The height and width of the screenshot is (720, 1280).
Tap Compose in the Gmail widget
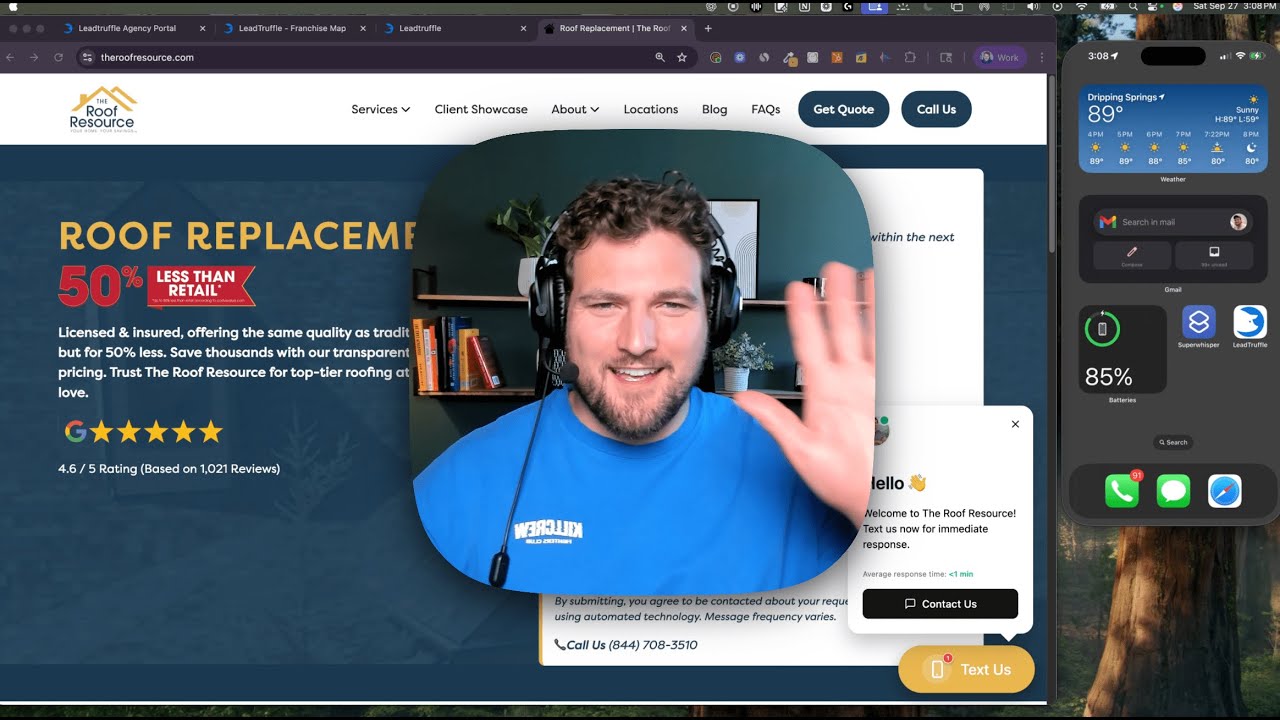[x=1132, y=255]
